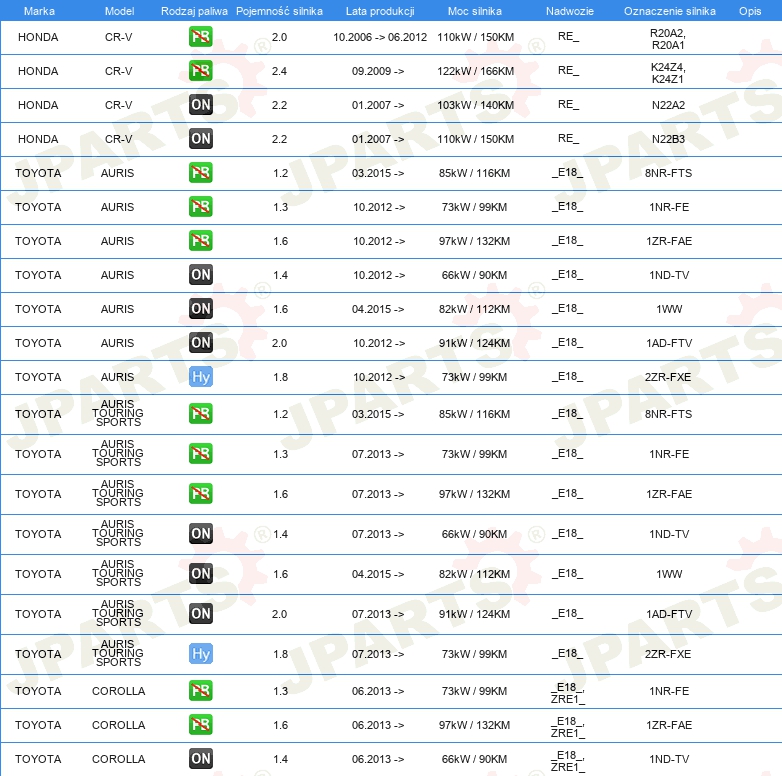
Task: Click the Oznaczenie silnika column header
Action: click(669, 11)
